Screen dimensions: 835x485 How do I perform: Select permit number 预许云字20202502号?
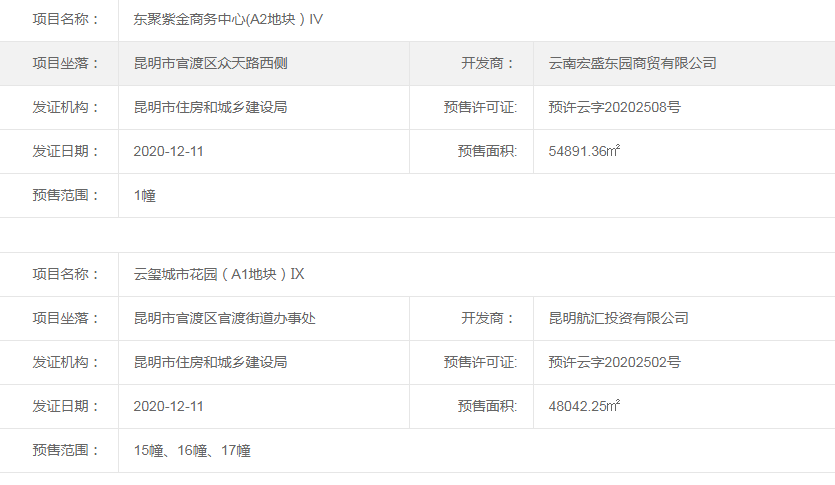coord(614,362)
